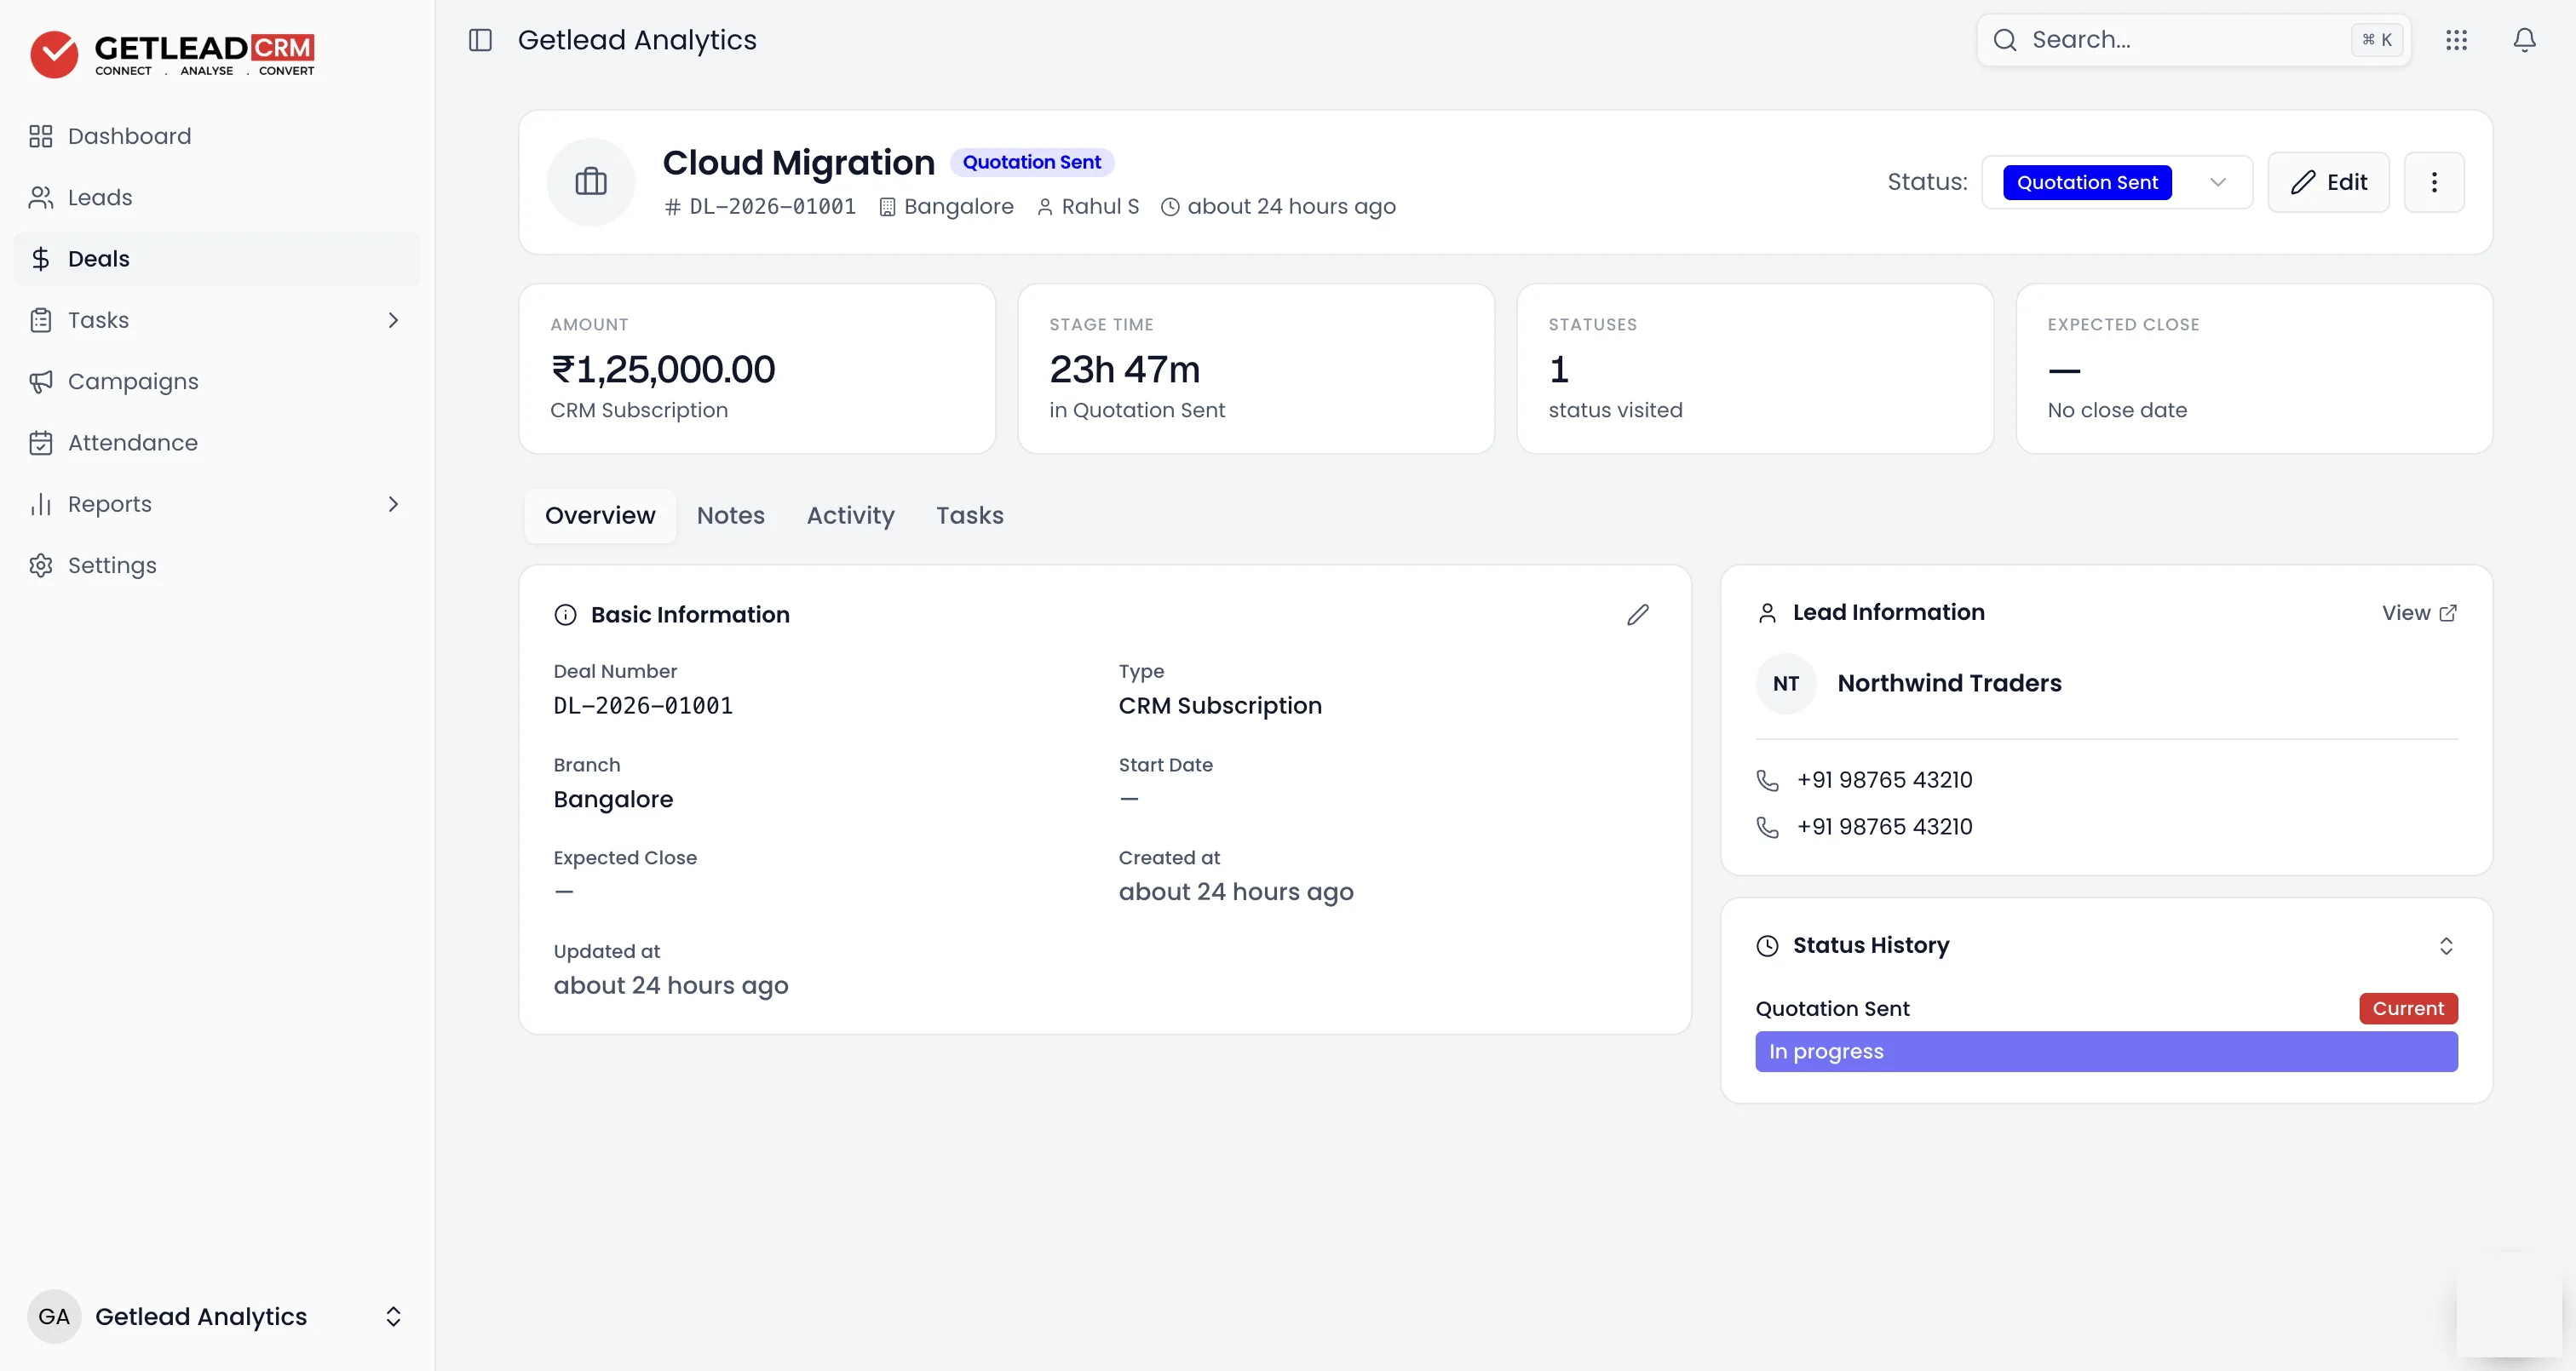2576x1371 pixels.
Task: Open Leads in sidebar
Action: pyautogui.click(x=217, y=197)
